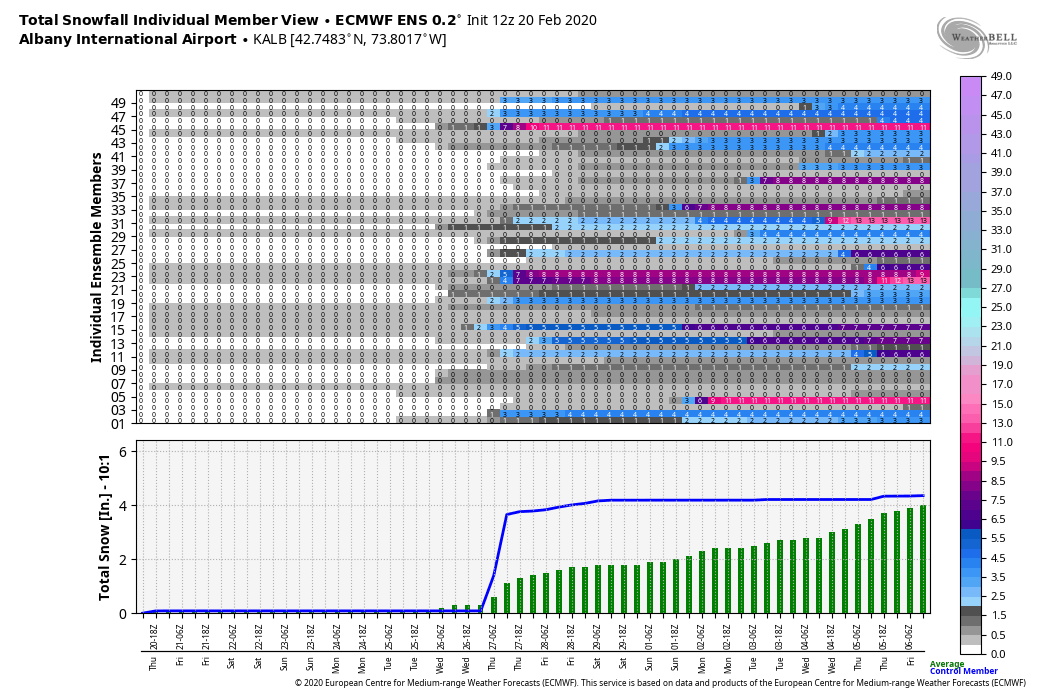Click the 2 tick on Total Snow axis
The image size is (1040, 696).
[122, 560]
